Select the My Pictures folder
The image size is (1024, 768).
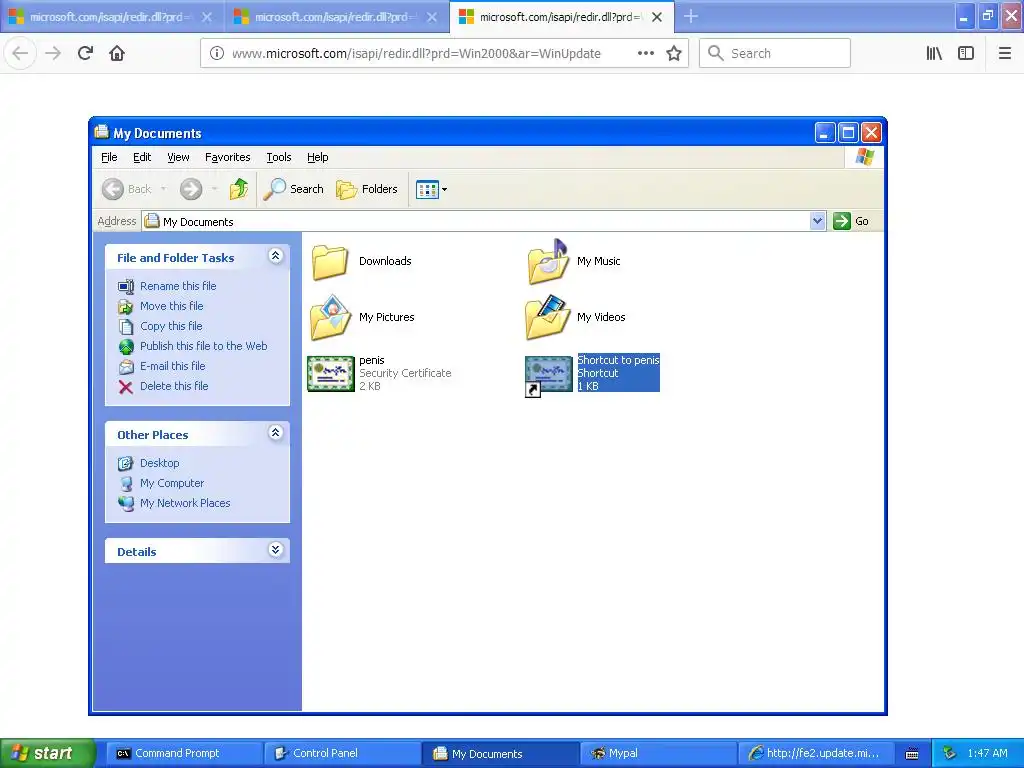point(362,317)
